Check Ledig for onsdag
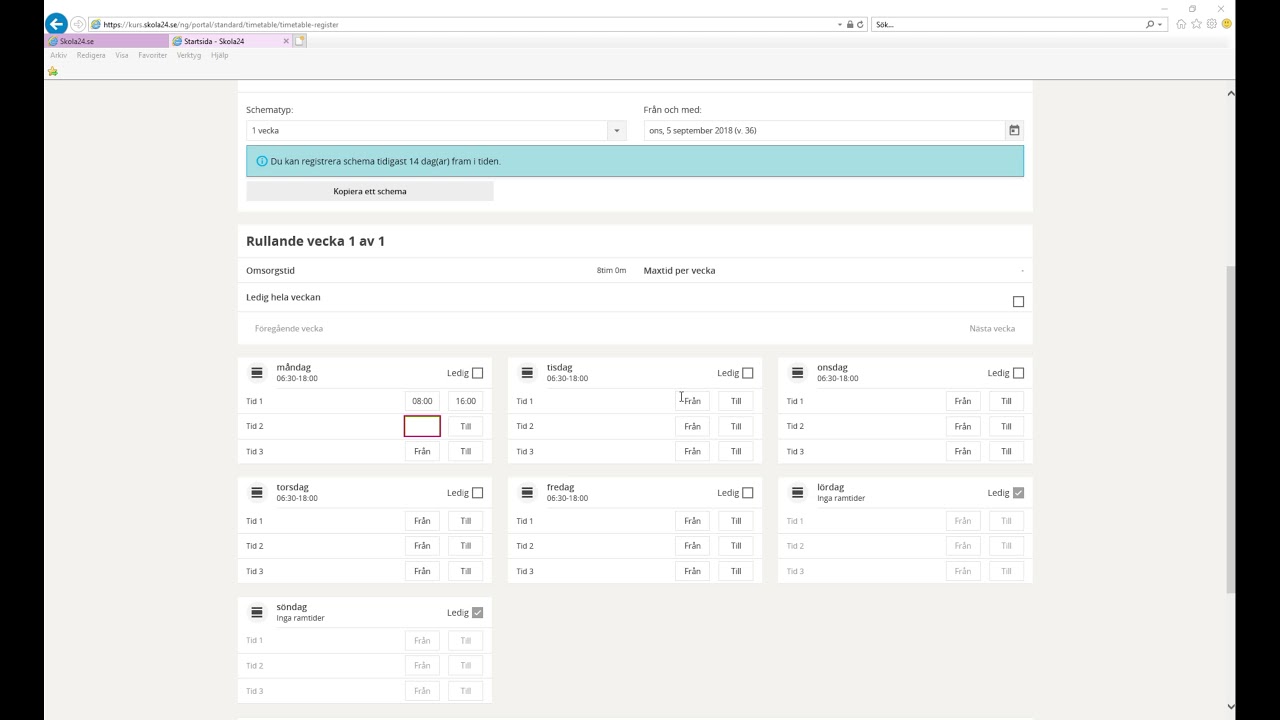Image resolution: width=1280 pixels, height=720 pixels. tap(1018, 373)
